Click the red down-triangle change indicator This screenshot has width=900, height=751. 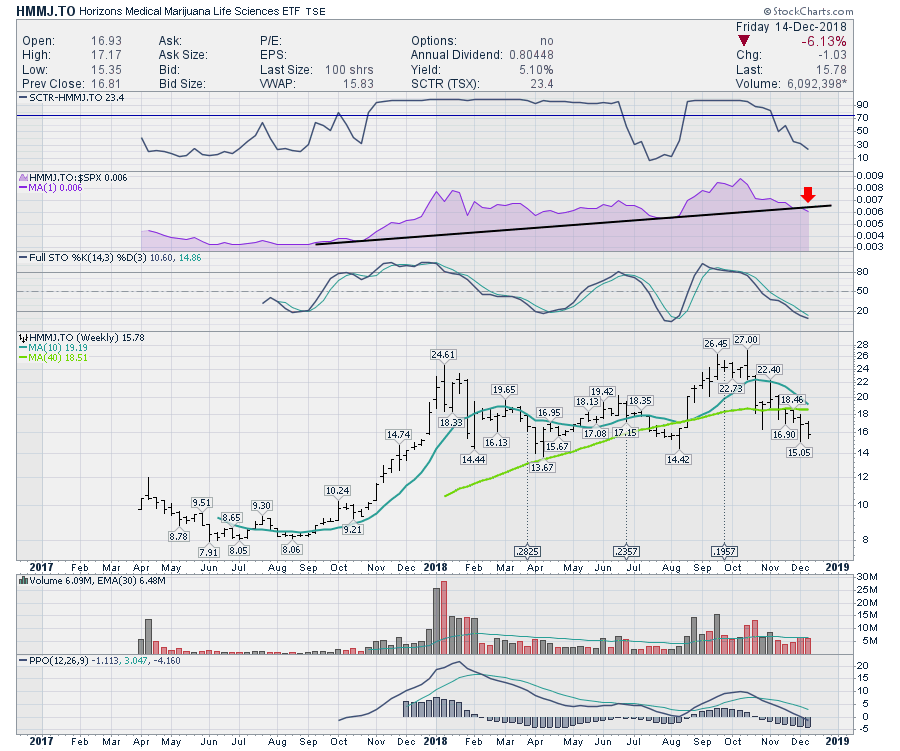(744, 41)
